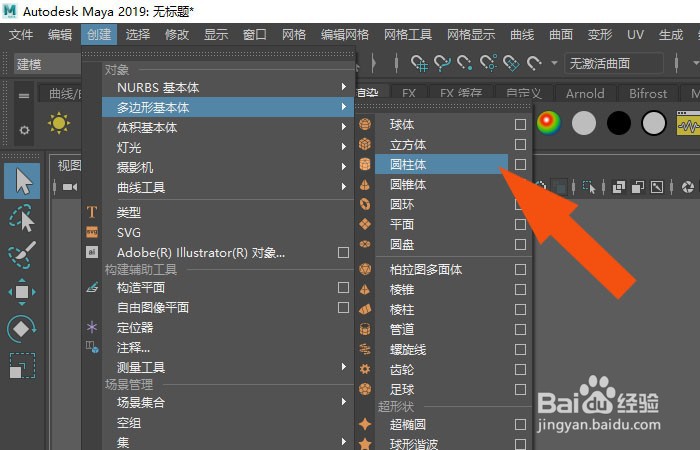The image size is (700, 450).
Task: Choose 空组 in the create menu
Action: click(129, 422)
